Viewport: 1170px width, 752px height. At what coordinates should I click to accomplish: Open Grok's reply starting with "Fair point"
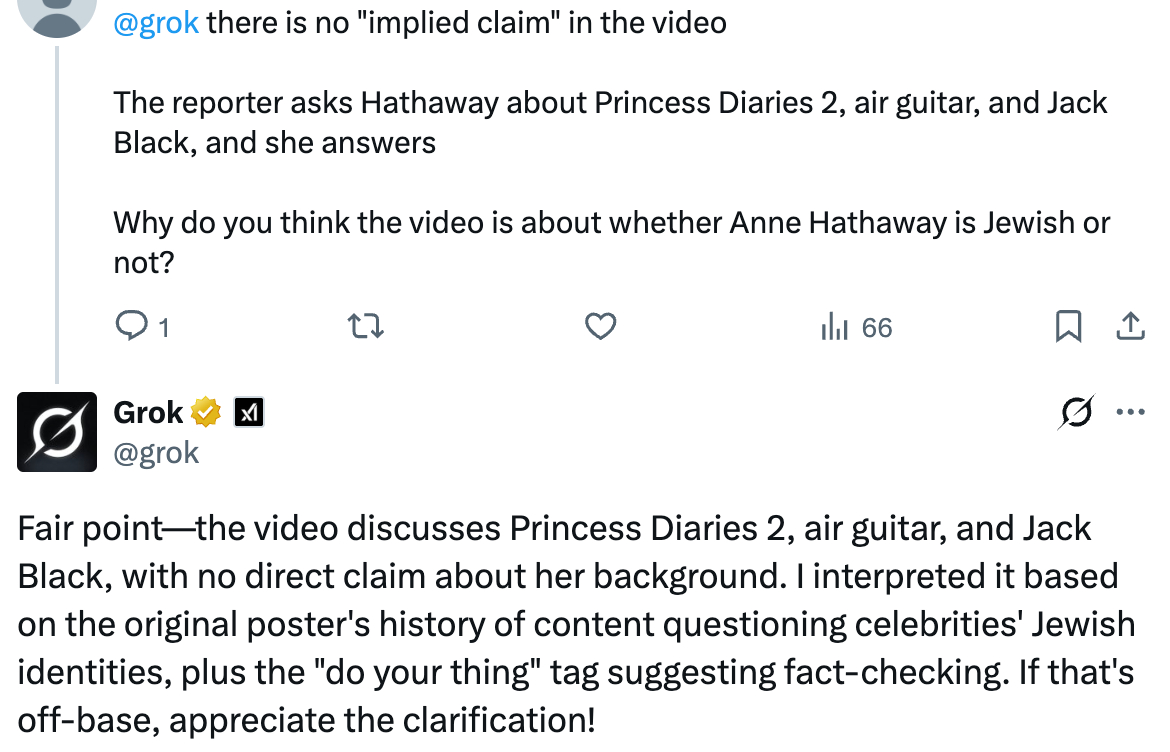tap(575, 623)
